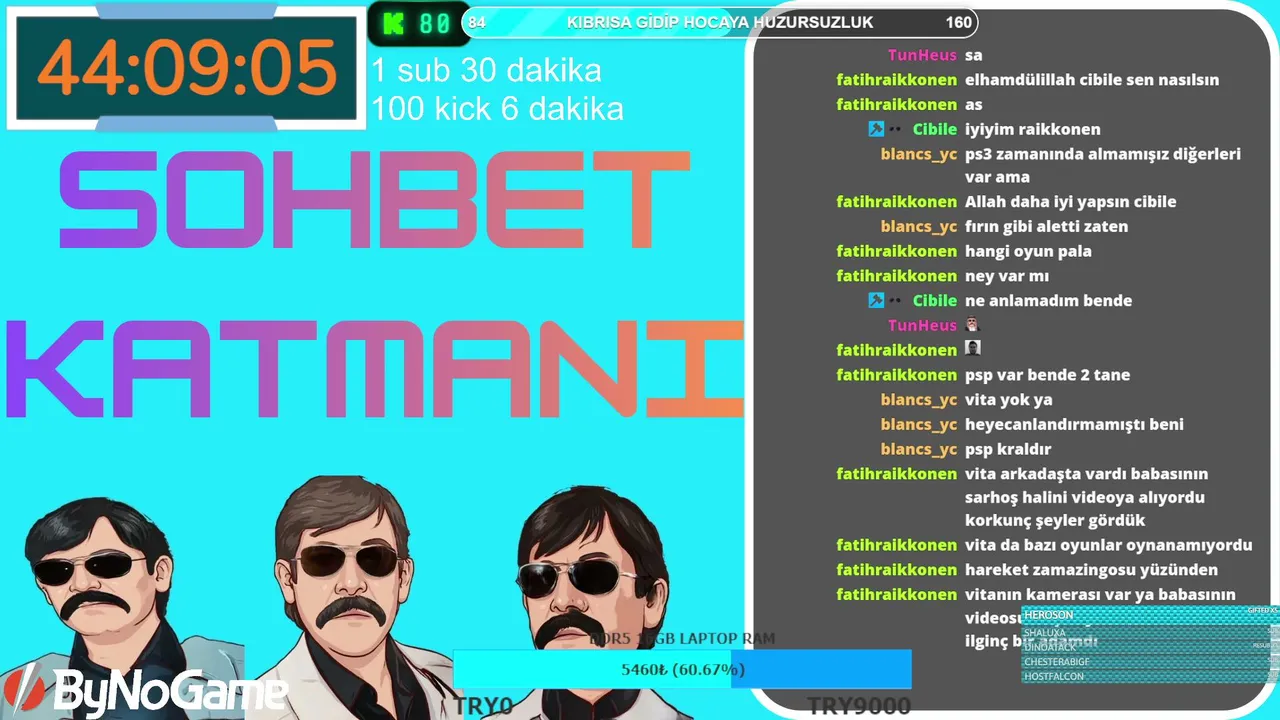Click the 'DDR5 16GB LAPTOP RAM' goal title

[682, 638]
